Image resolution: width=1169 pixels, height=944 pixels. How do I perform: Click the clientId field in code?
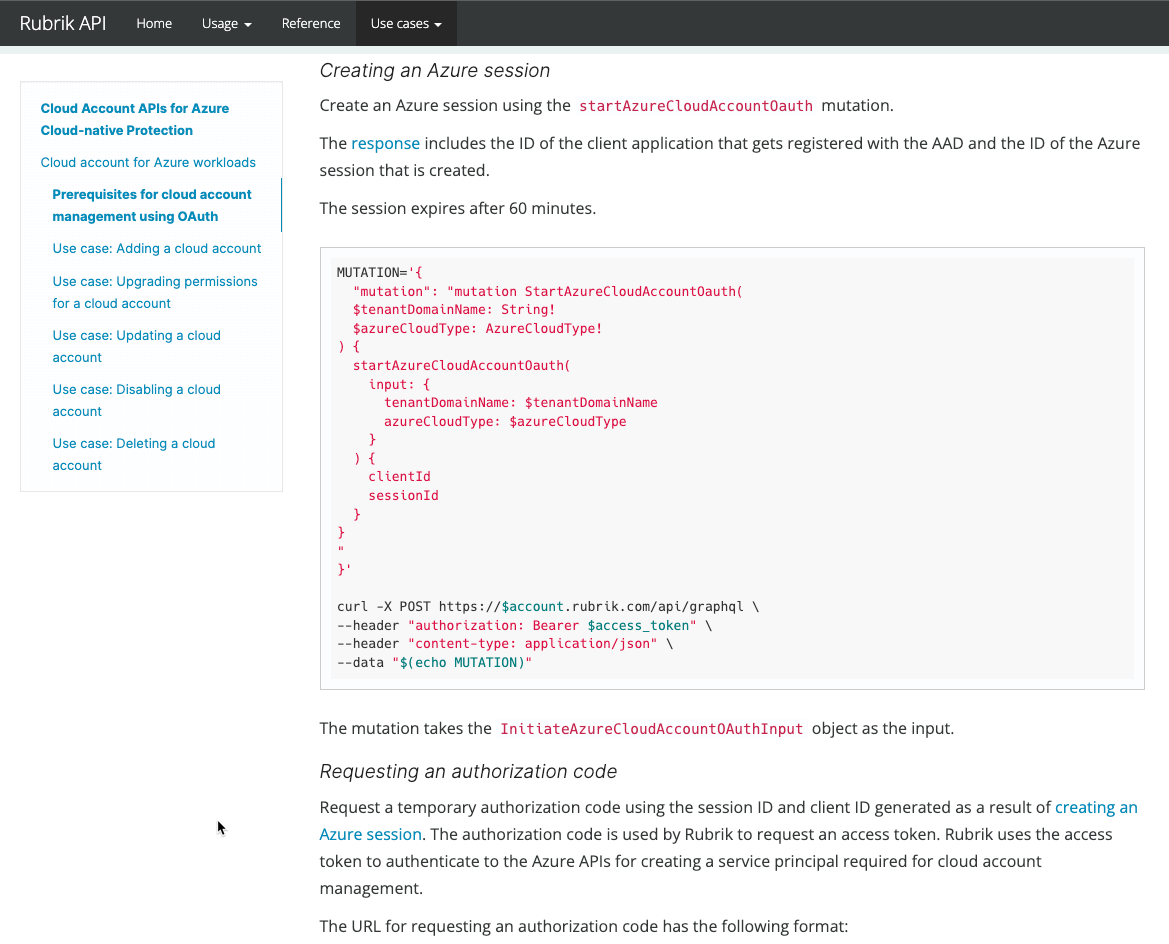tap(400, 476)
